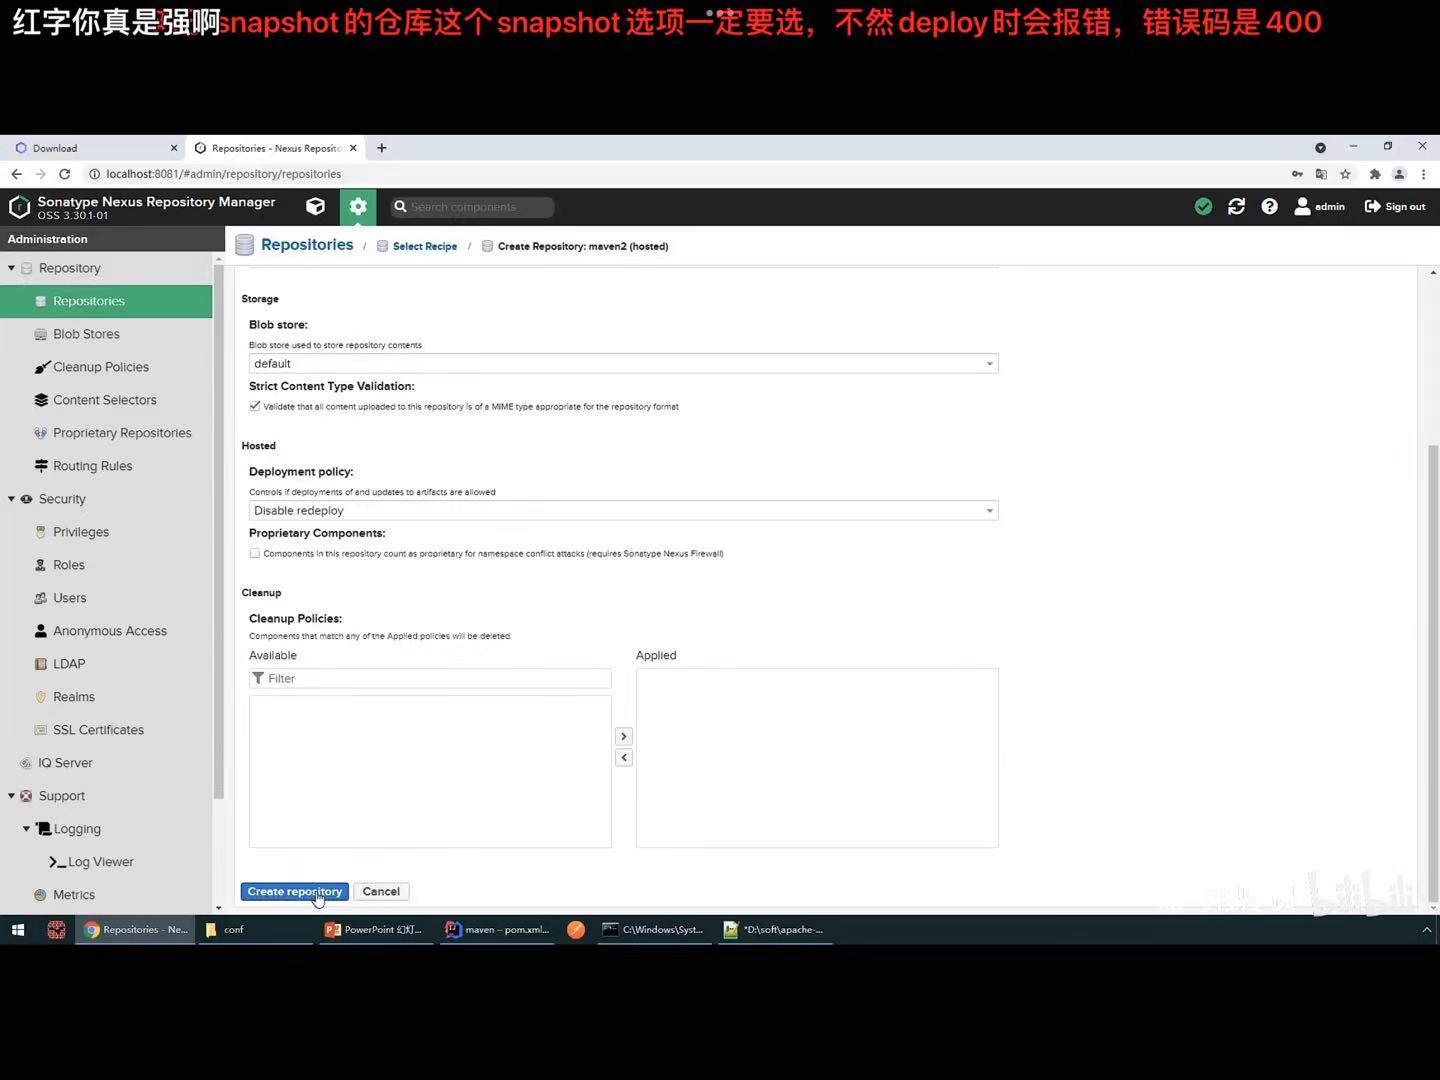Viewport: 1440px width, 1080px height.
Task: Click the translate icon in address bar
Action: [x=1321, y=174]
